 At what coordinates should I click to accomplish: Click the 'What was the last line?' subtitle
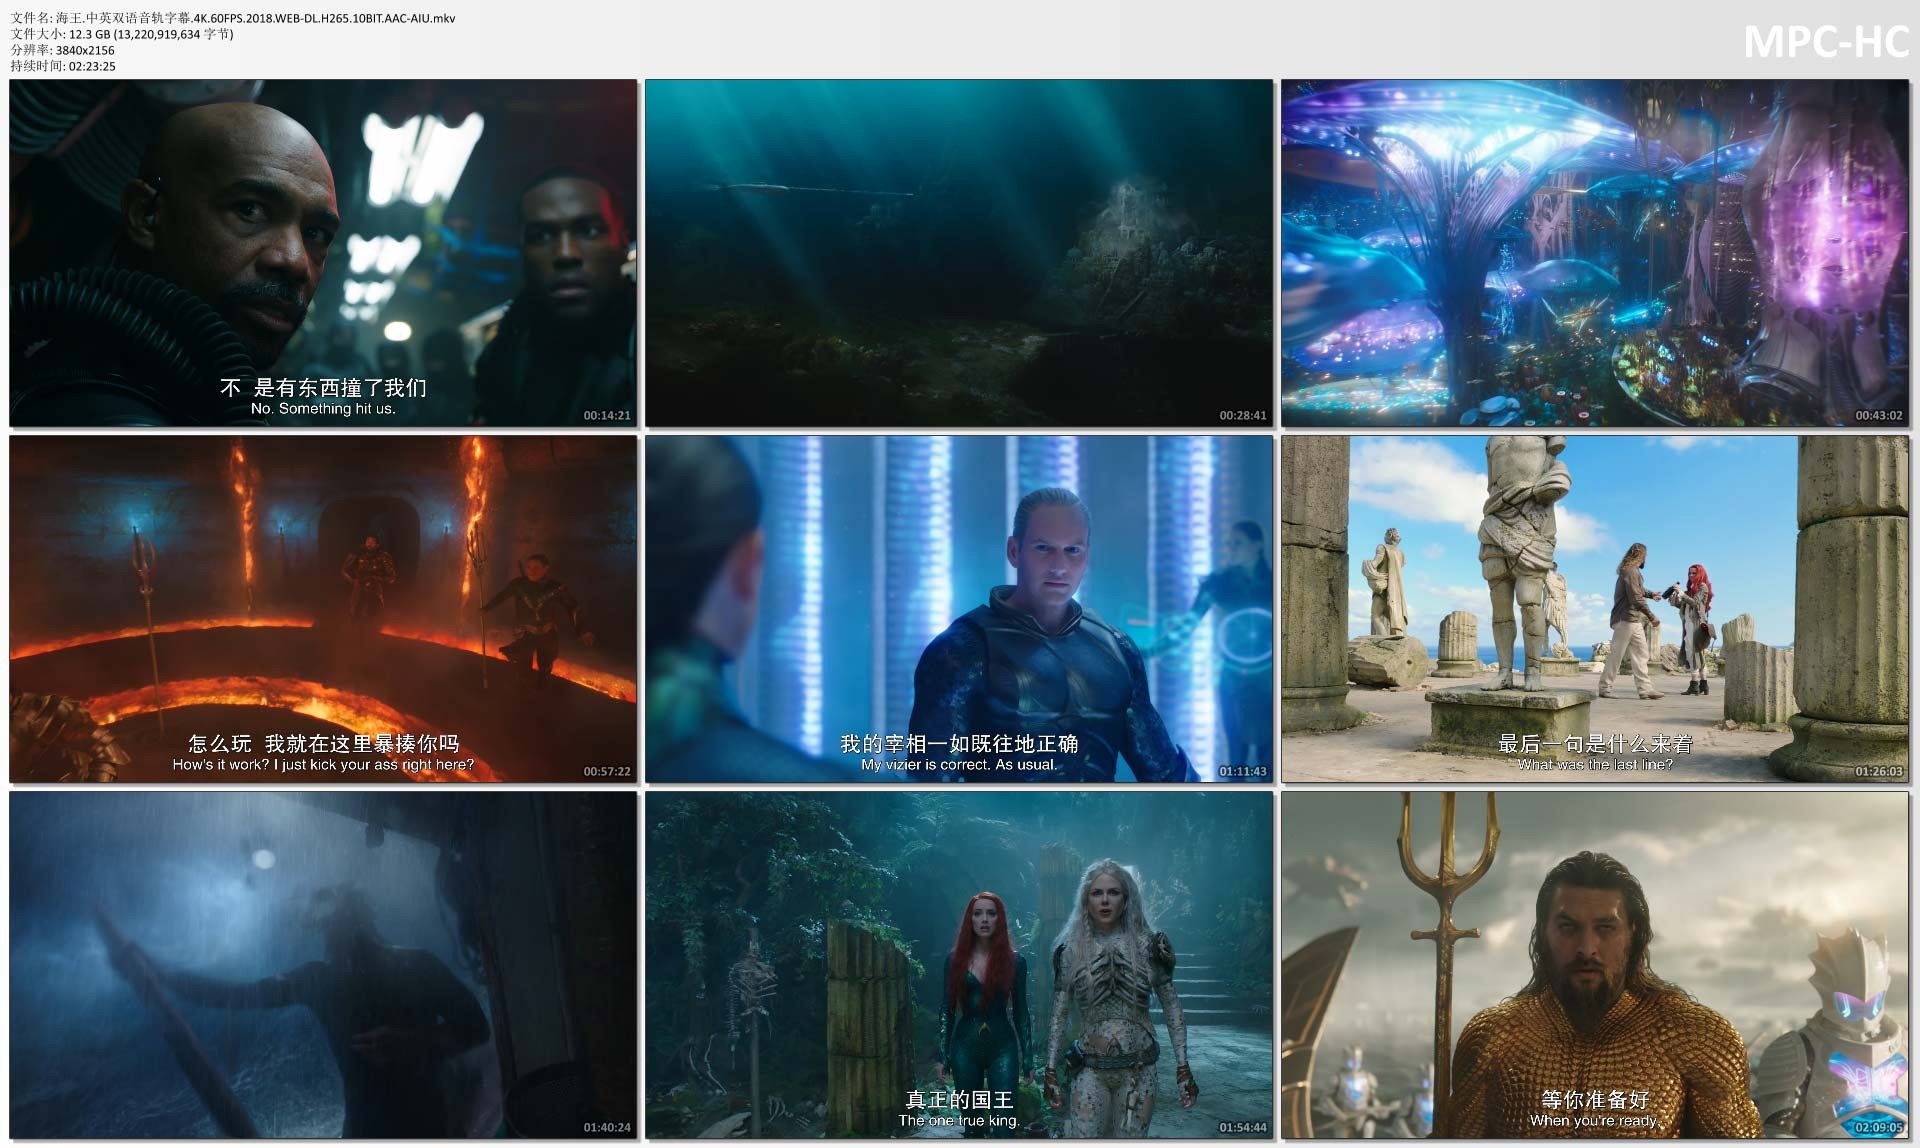pos(1594,765)
